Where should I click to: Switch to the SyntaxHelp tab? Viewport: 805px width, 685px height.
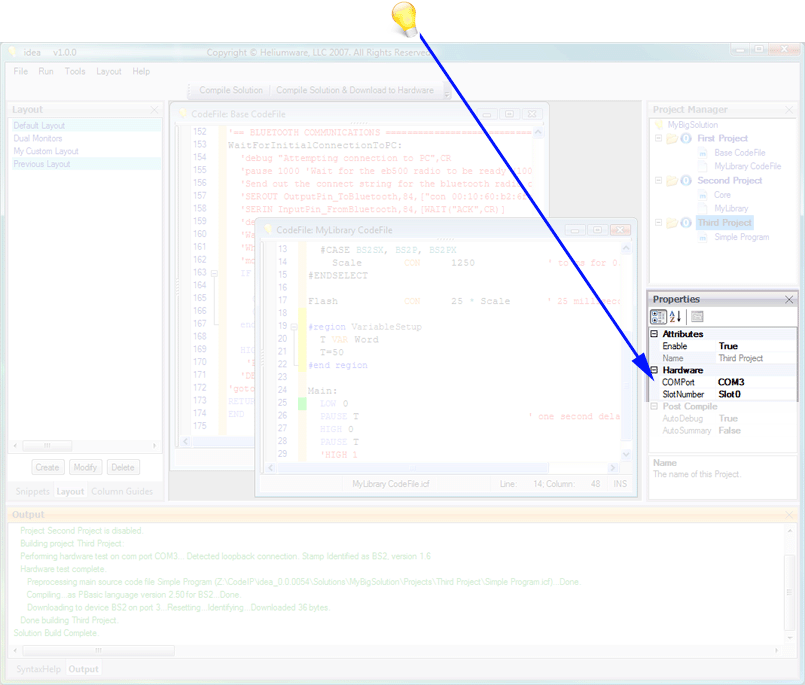[36, 669]
